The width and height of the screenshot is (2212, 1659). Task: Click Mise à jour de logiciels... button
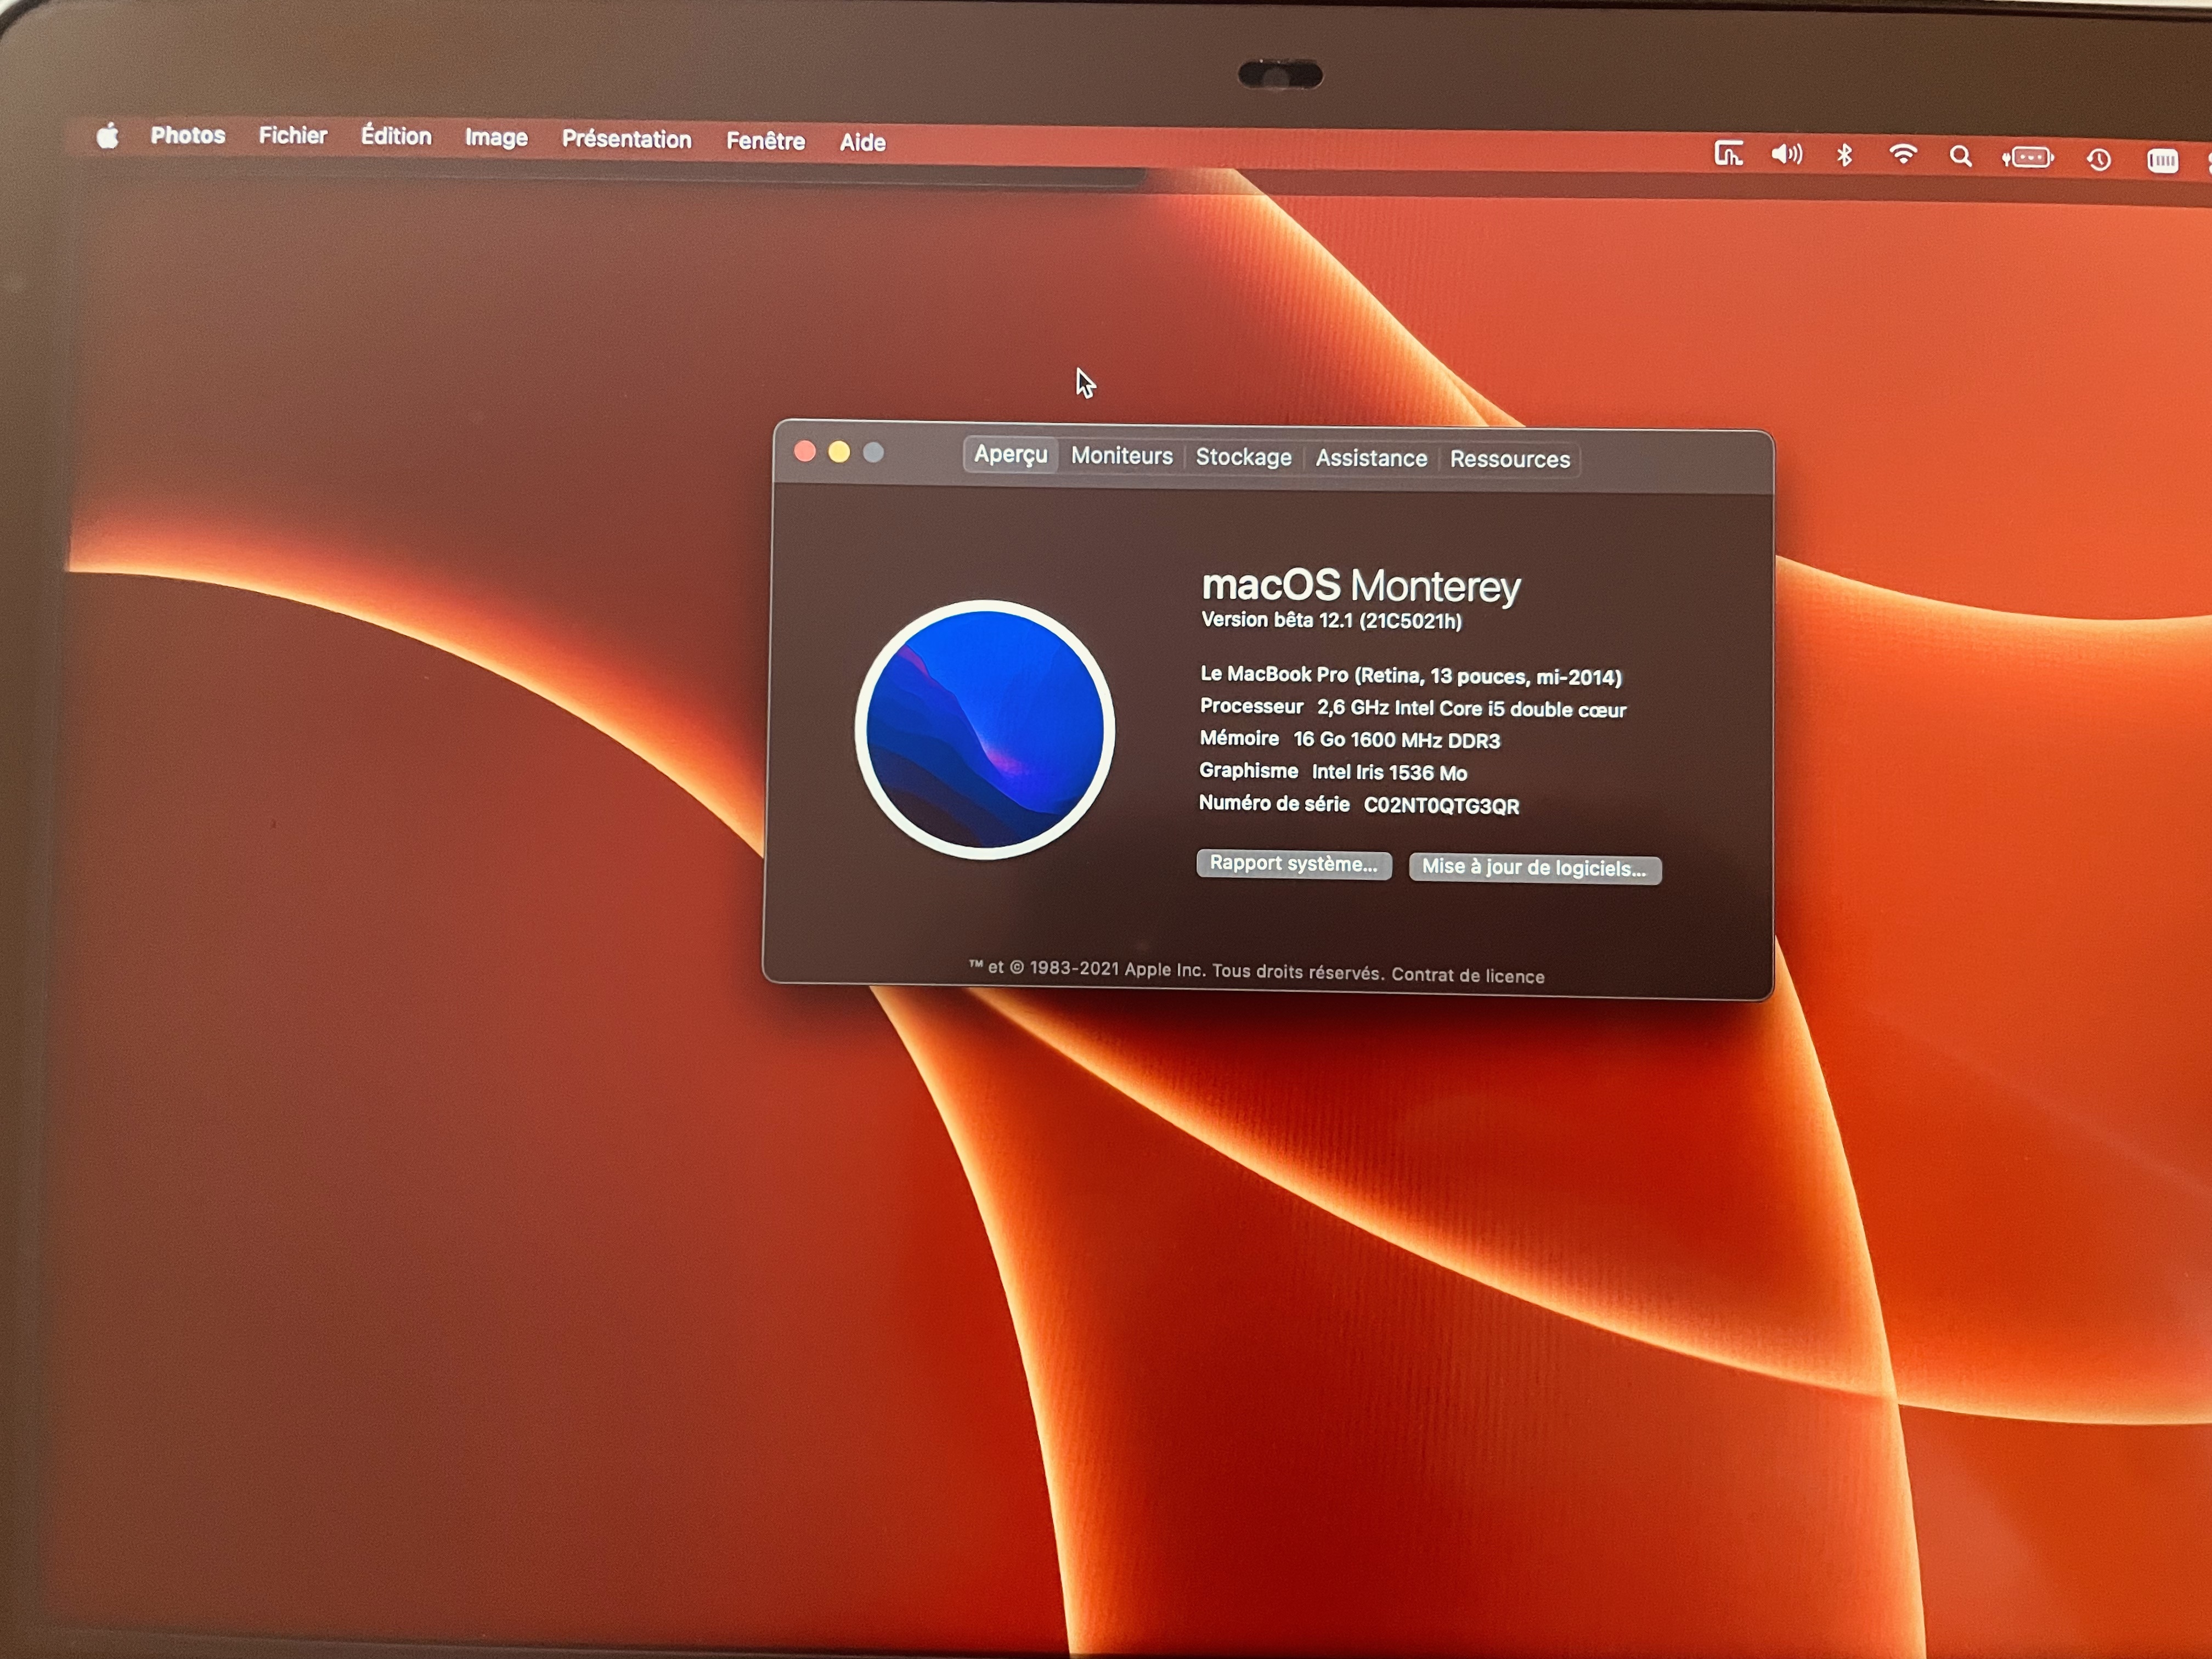[1535, 868]
